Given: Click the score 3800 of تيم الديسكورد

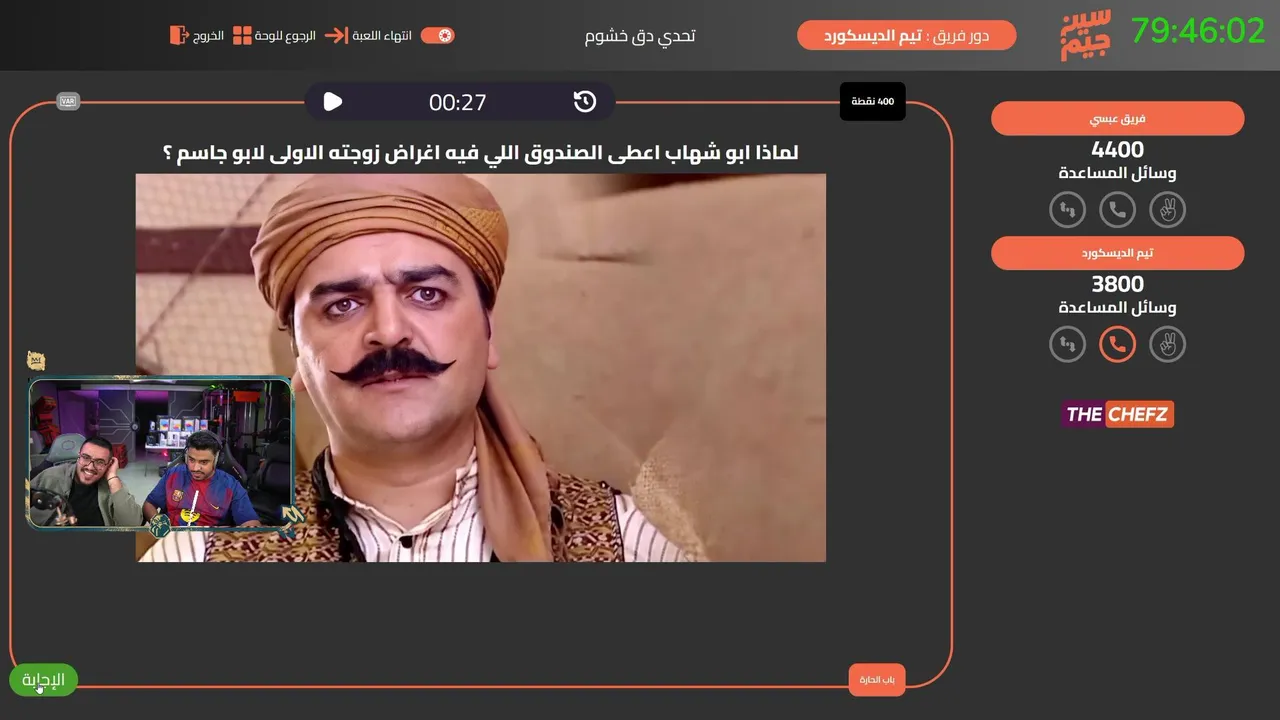Looking at the screenshot, I should [1118, 284].
